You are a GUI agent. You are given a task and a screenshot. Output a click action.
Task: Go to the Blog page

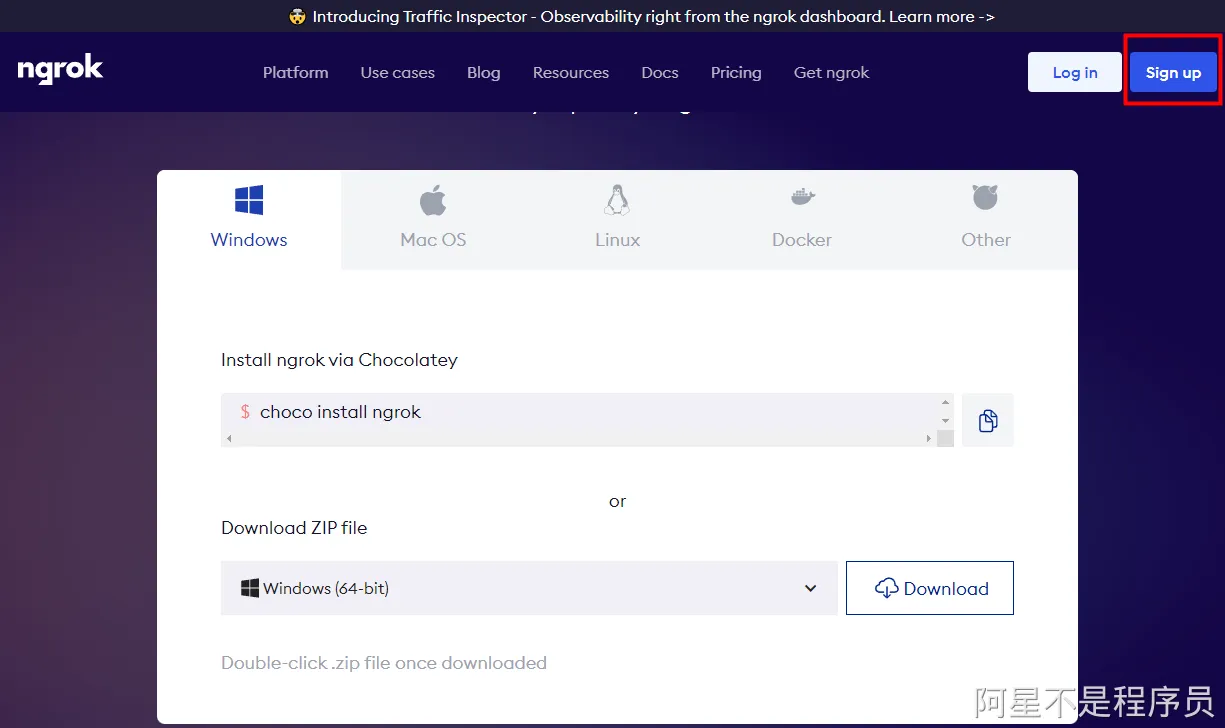click(483, 72)
